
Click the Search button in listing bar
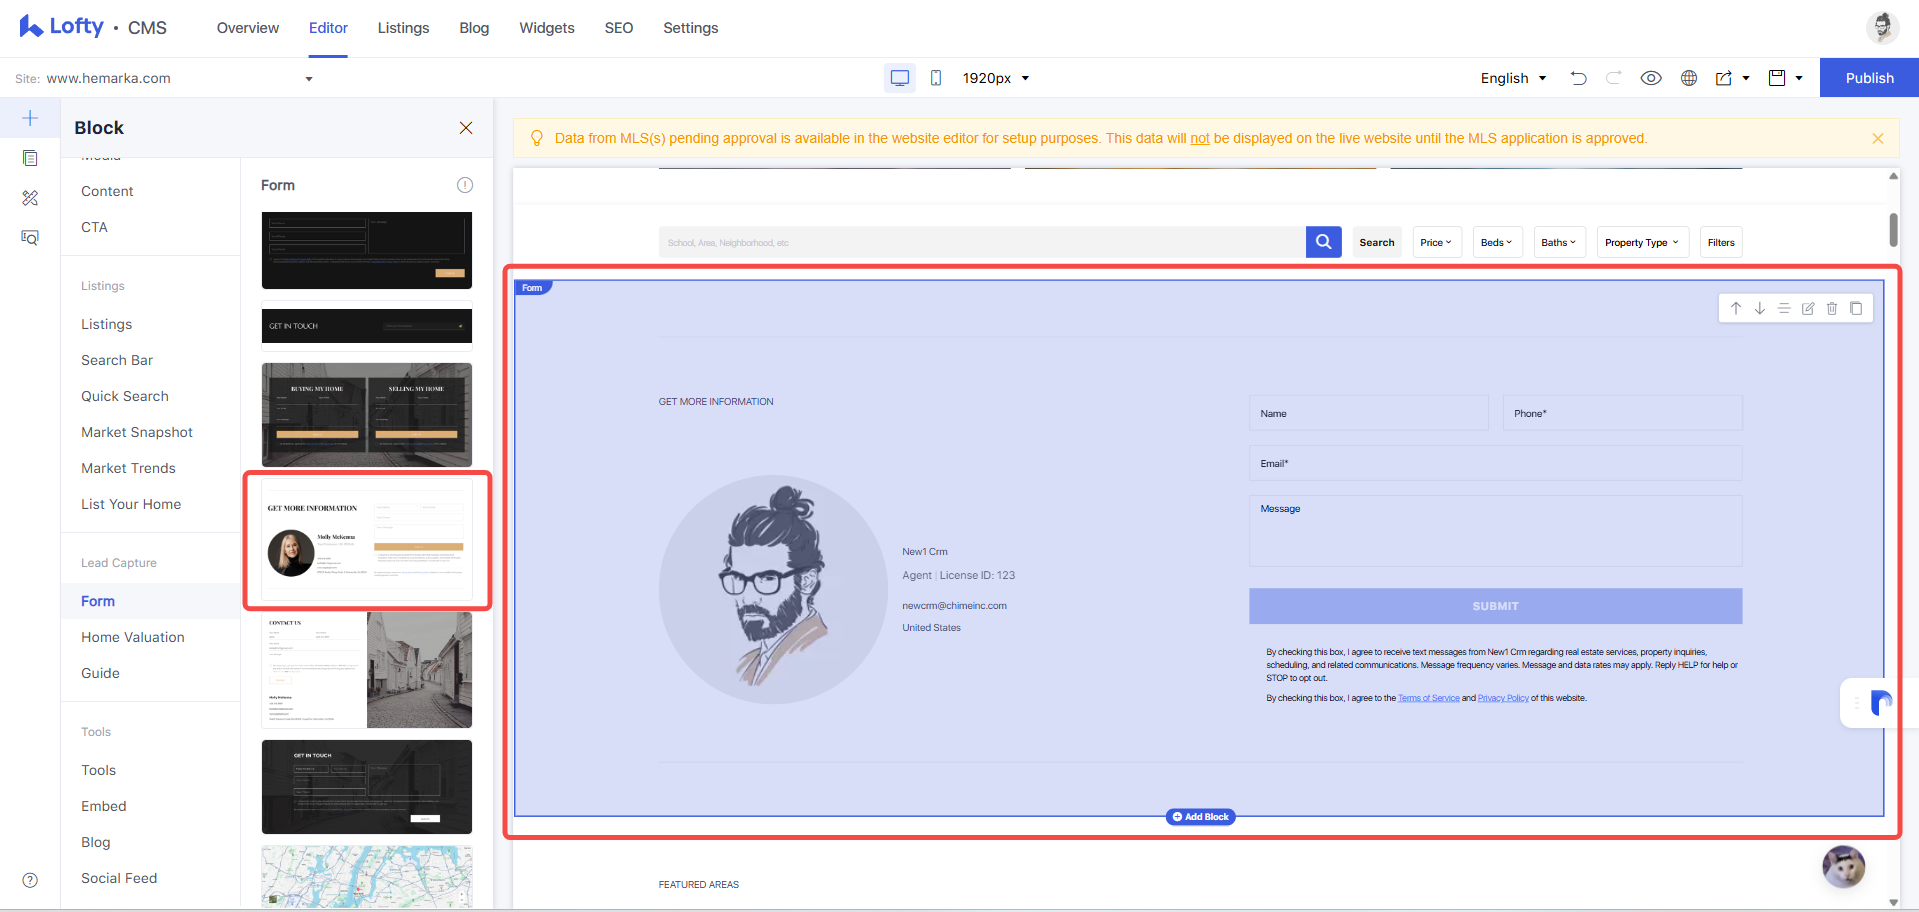click(x=1377, y=242)
